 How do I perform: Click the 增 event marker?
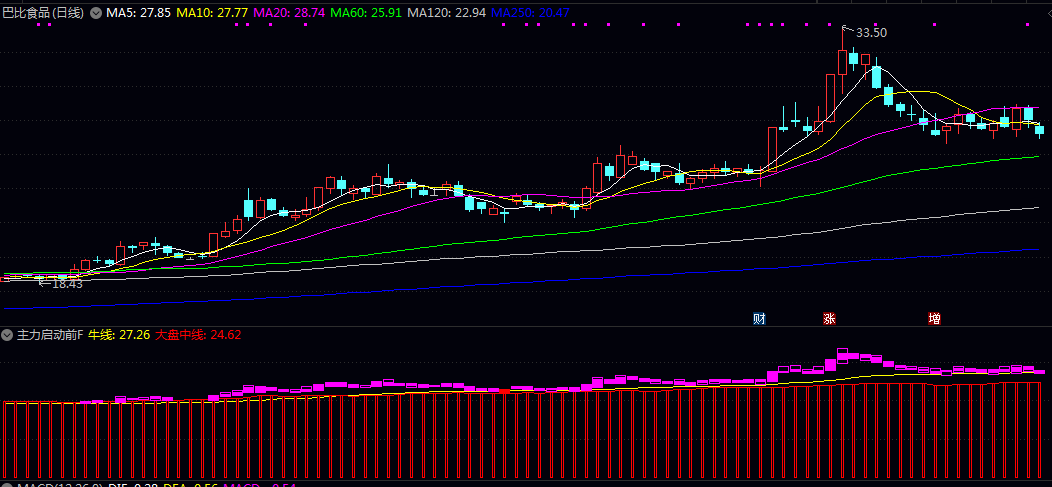pos(934,318)
